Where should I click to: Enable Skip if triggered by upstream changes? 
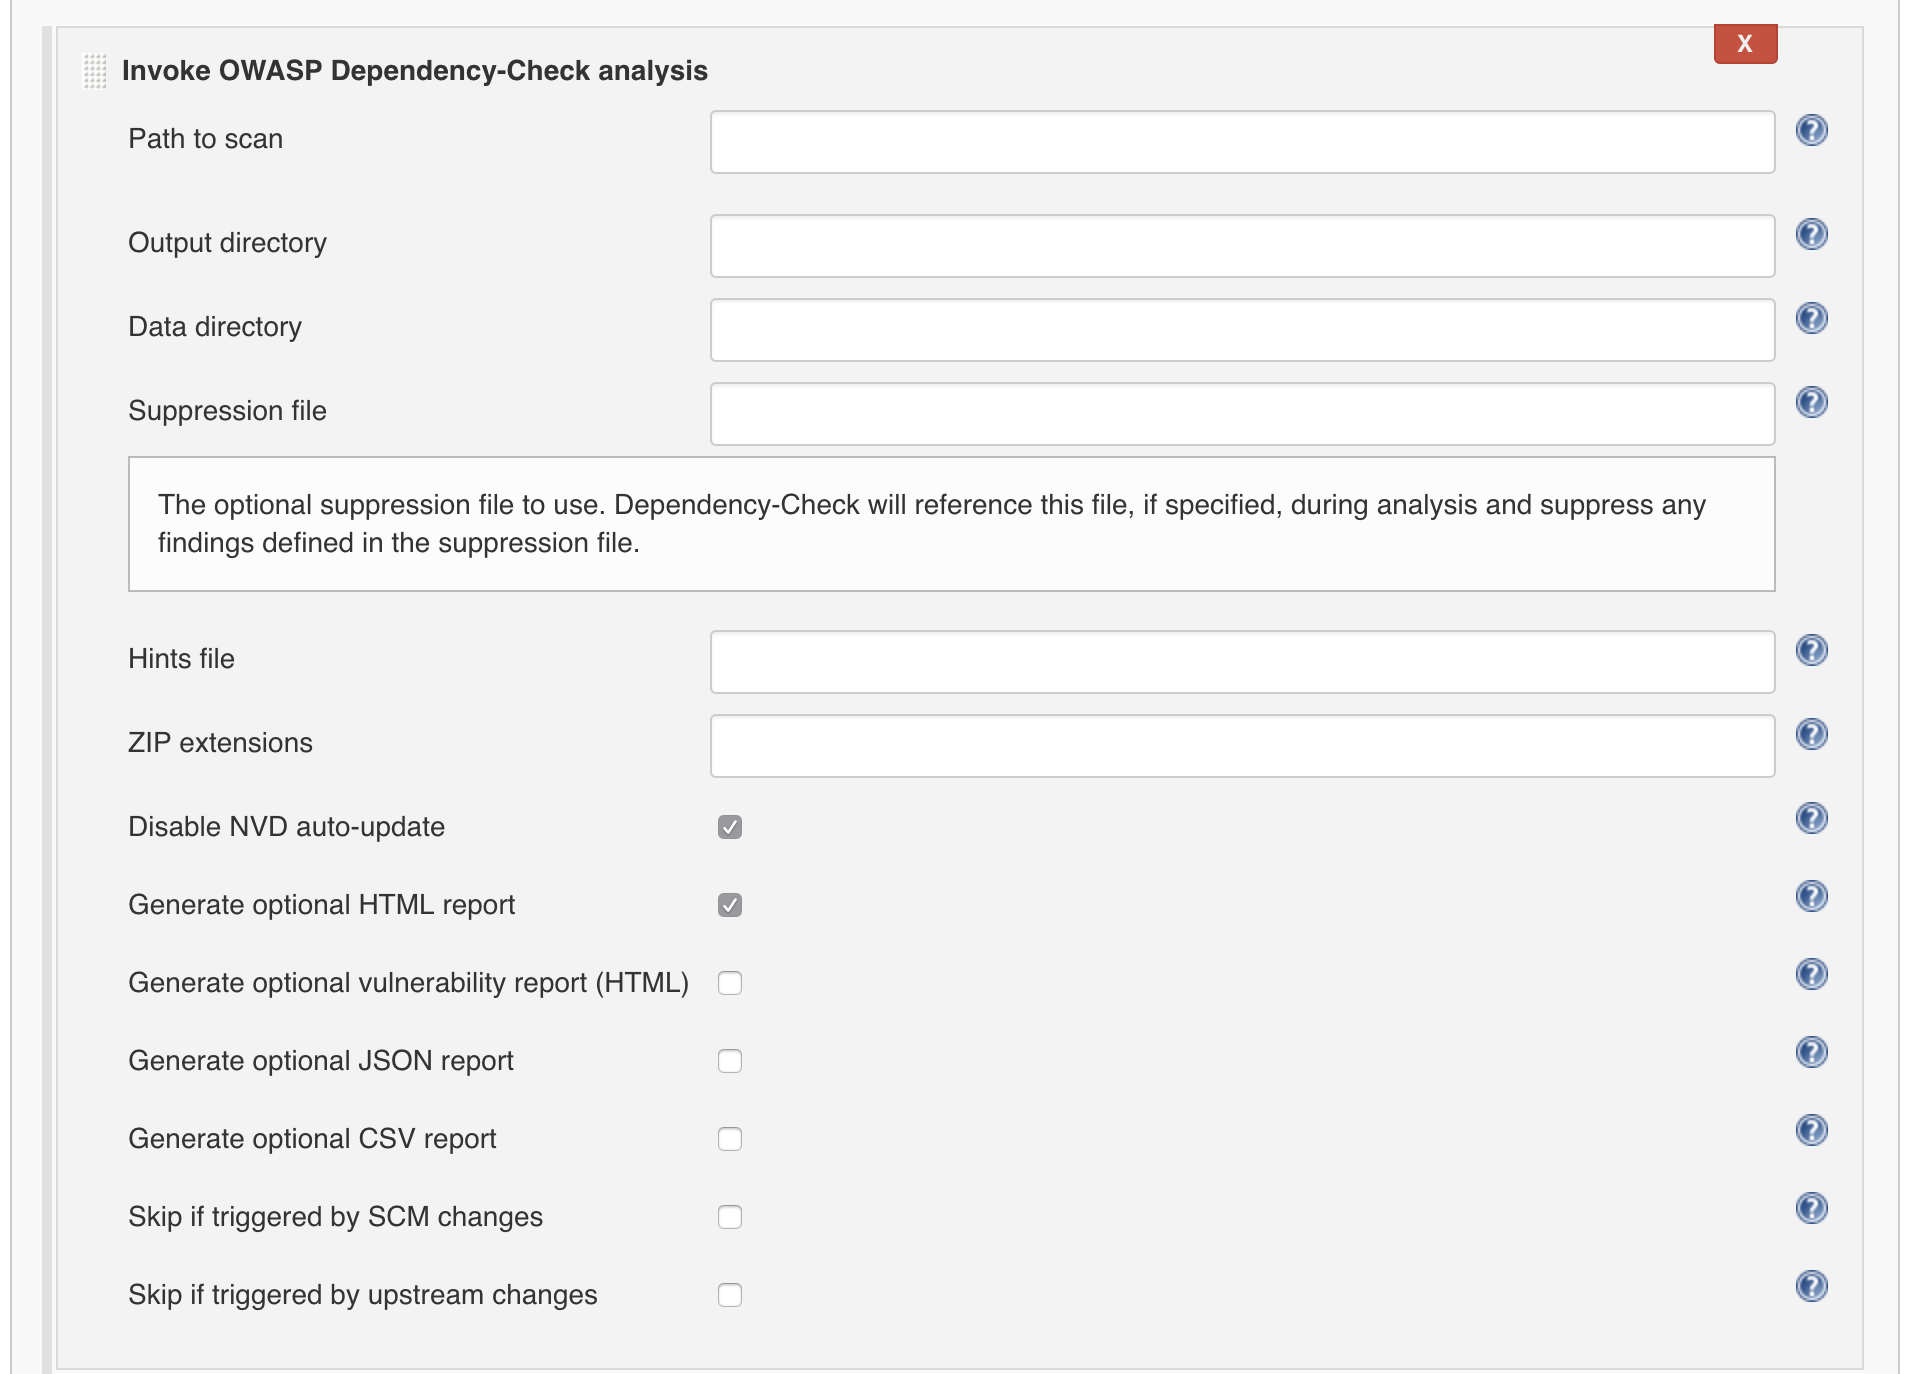pos(730,1294)
